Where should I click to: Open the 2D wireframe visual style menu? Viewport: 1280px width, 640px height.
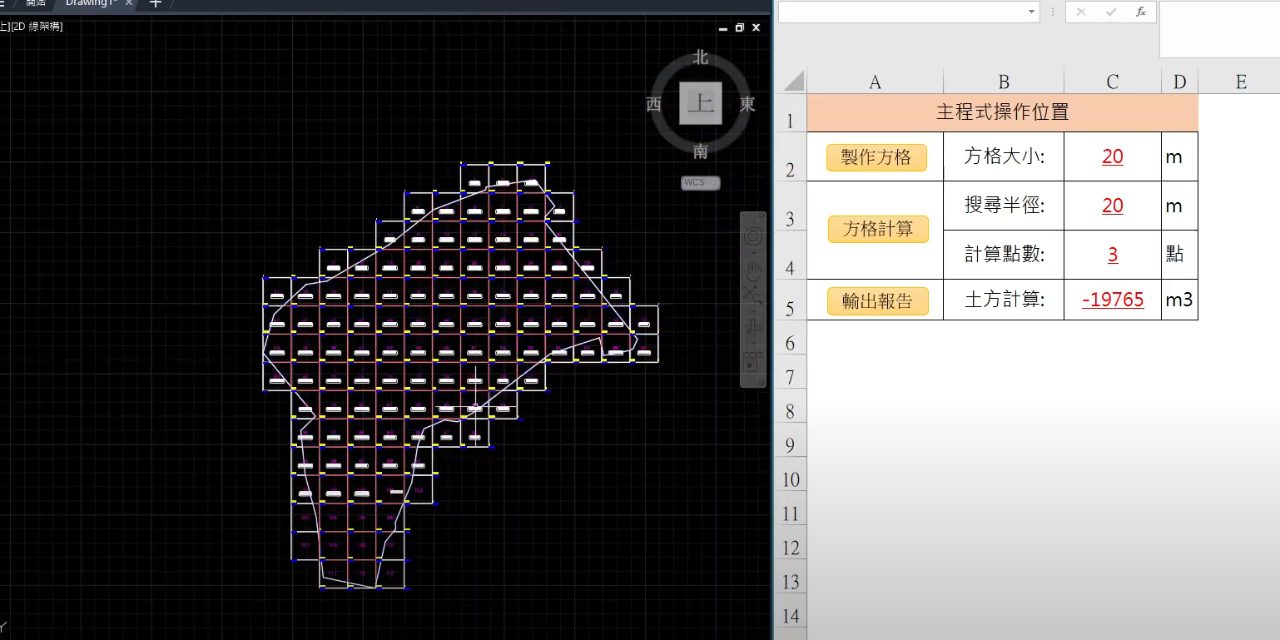point(36,26)
